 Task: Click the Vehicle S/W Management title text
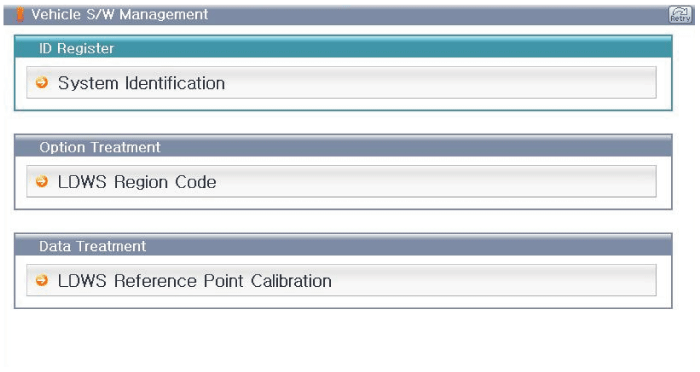[119, 14]
